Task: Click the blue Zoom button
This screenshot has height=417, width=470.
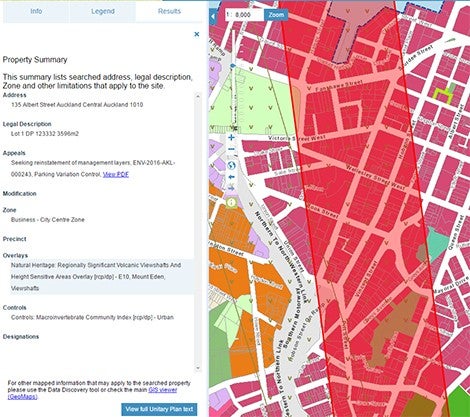Action: 276,15
